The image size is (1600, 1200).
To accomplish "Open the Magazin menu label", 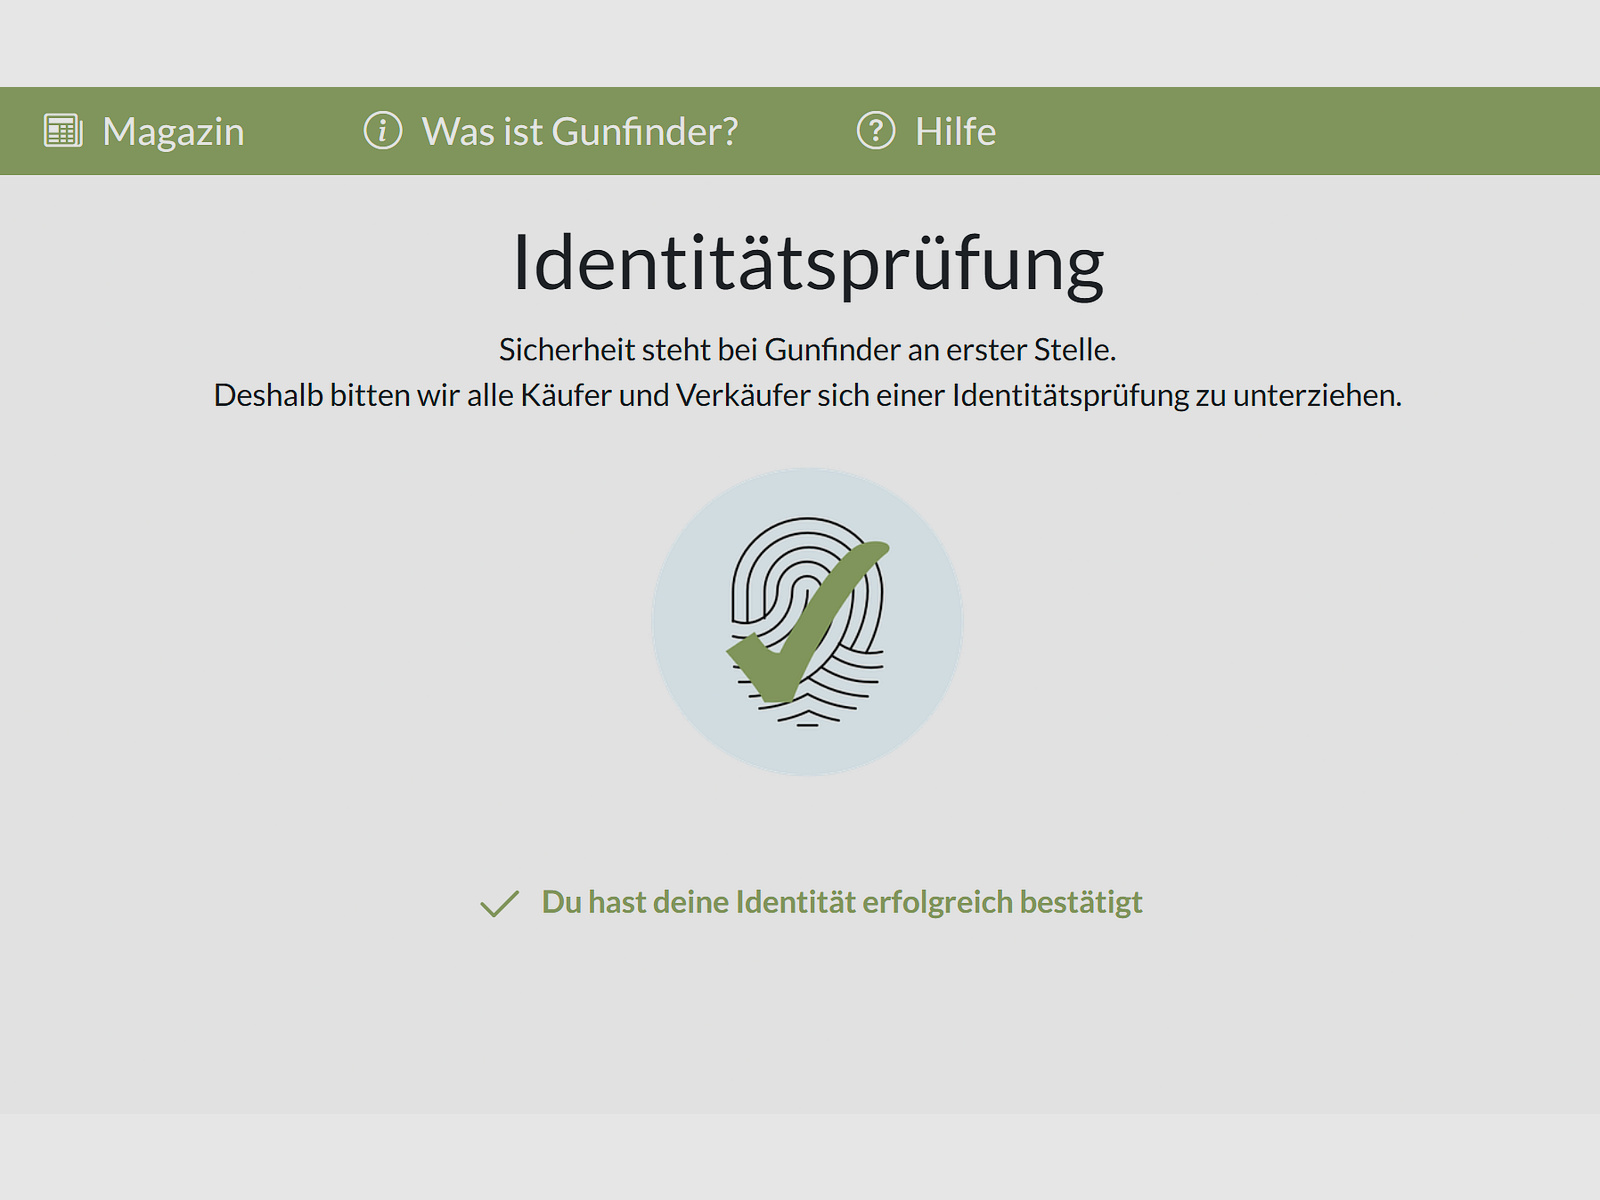I will pos(173,131).
